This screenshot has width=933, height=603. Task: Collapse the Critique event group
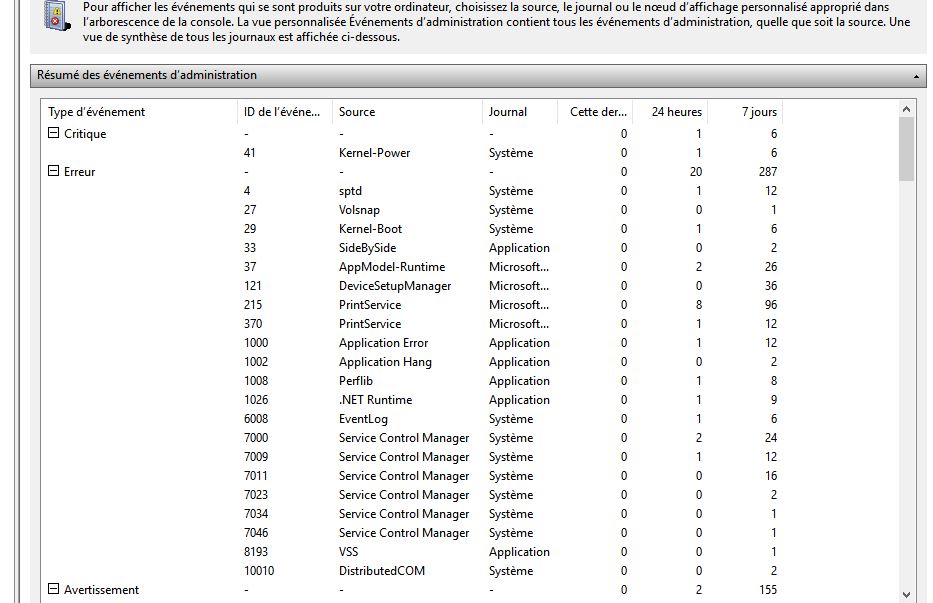pyautogui.click(x=54, y=133)
